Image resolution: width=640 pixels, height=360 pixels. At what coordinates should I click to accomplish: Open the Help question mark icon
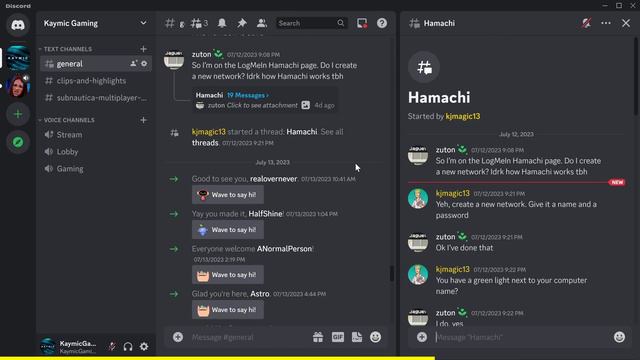382,23
